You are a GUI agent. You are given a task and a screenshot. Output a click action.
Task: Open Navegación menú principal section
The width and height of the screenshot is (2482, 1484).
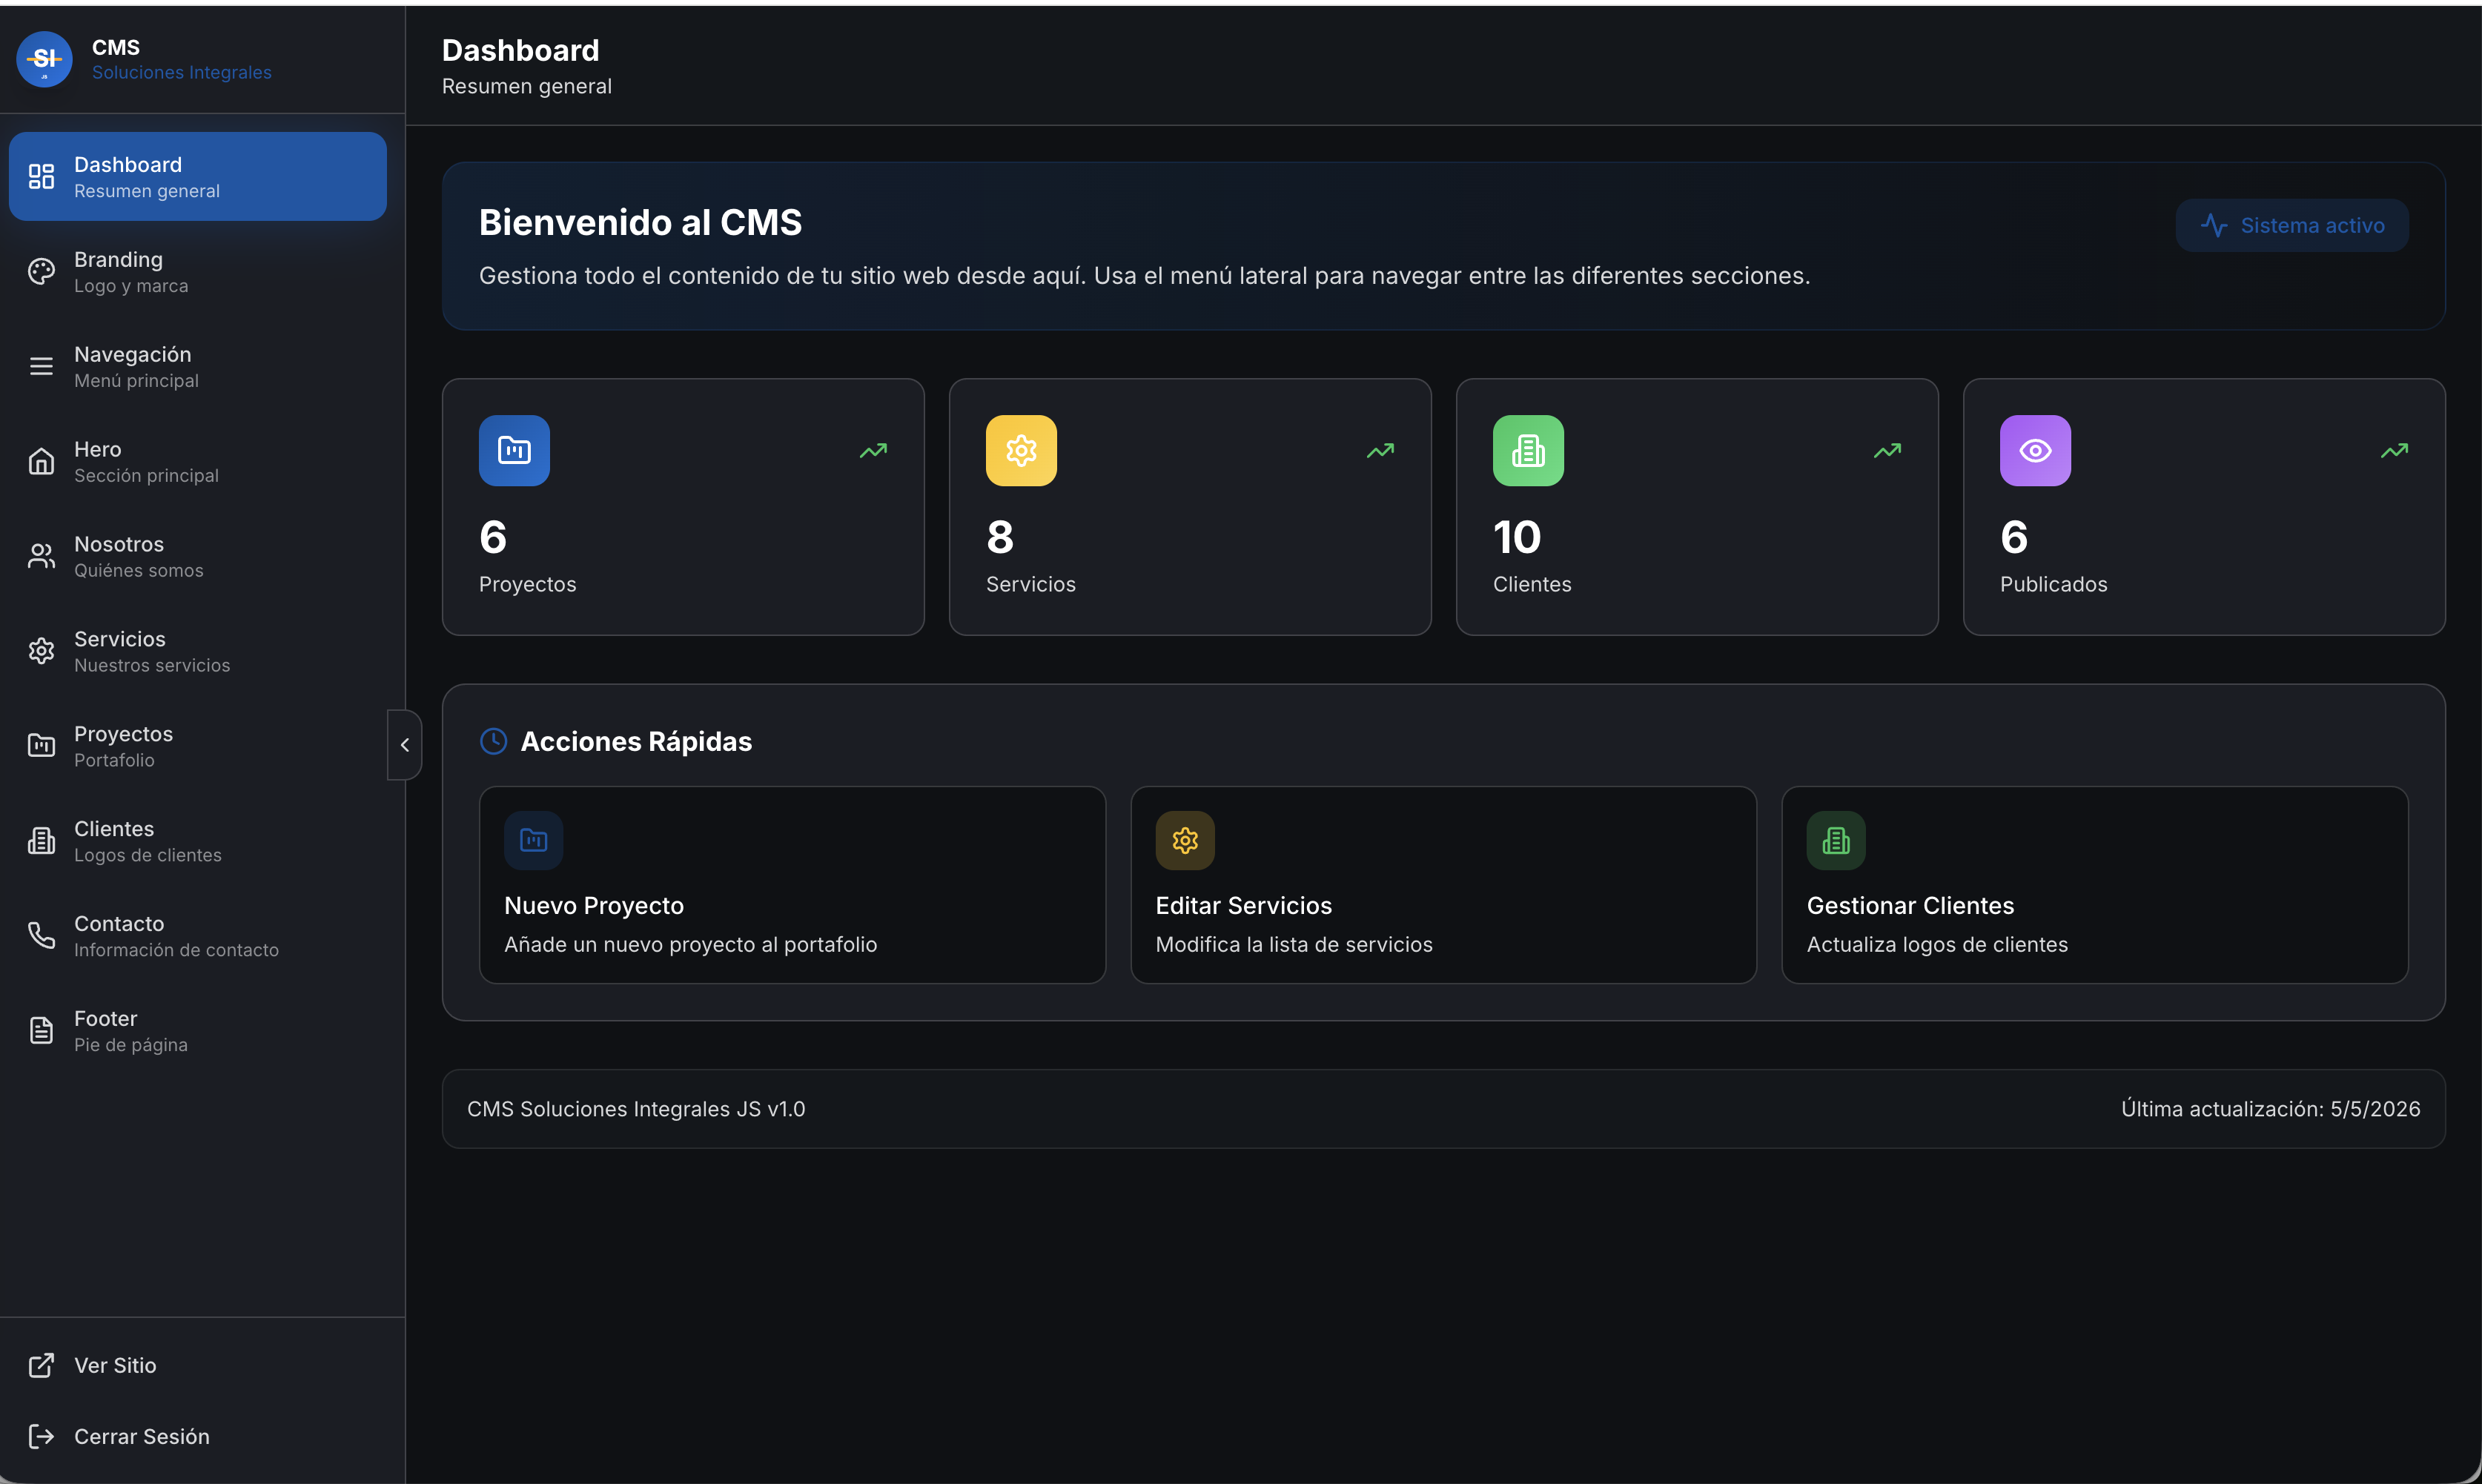[x=198, y=367]
